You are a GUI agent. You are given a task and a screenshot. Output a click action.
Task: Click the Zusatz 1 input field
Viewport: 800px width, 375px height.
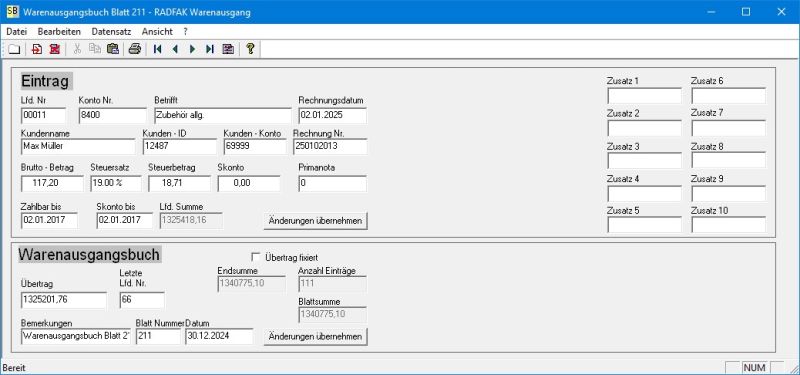pos(644,96)
